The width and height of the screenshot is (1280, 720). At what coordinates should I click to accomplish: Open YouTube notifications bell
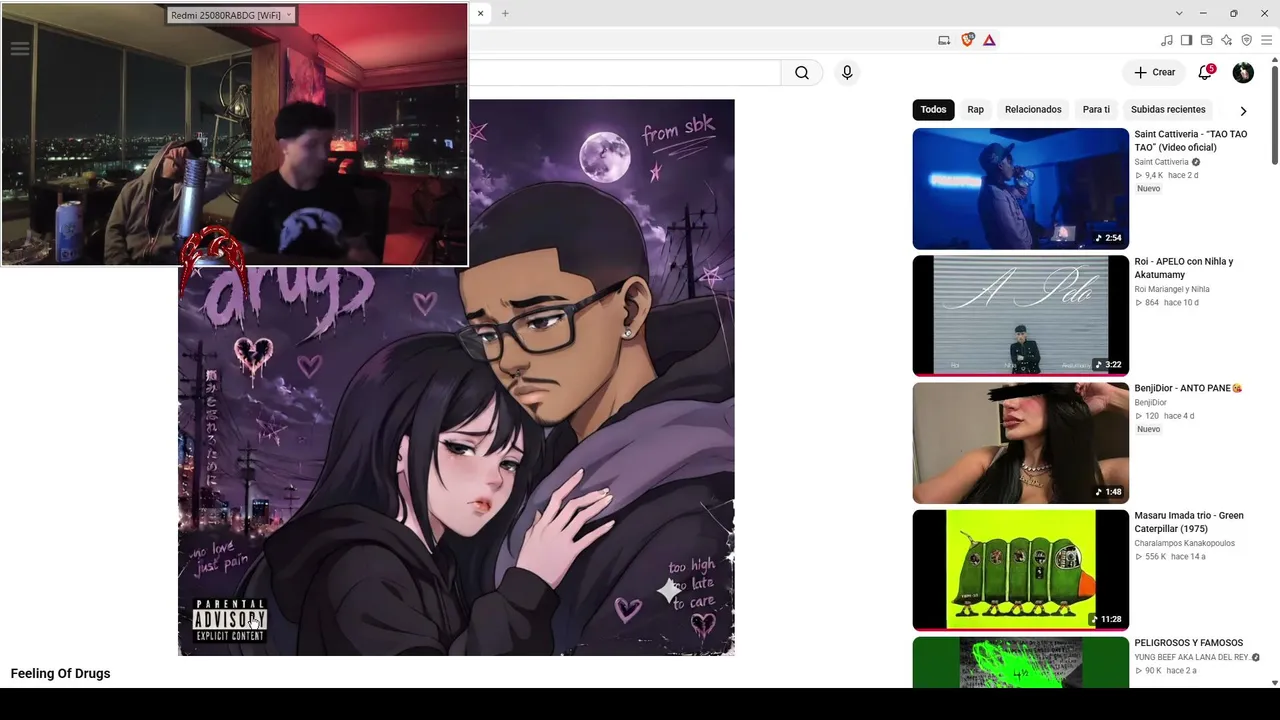pyautogui.click(x=1205, y=73)
